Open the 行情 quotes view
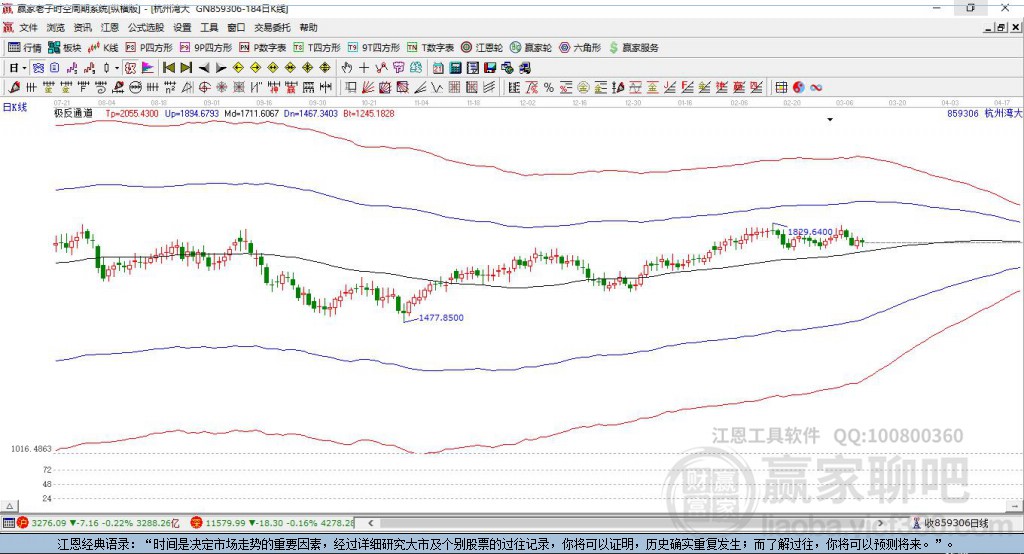 (24, 48)
